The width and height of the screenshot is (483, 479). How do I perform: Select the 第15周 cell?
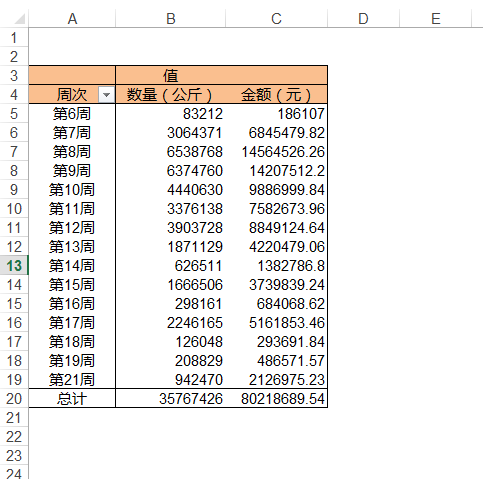pyautogui.click(x=72, y=285)
